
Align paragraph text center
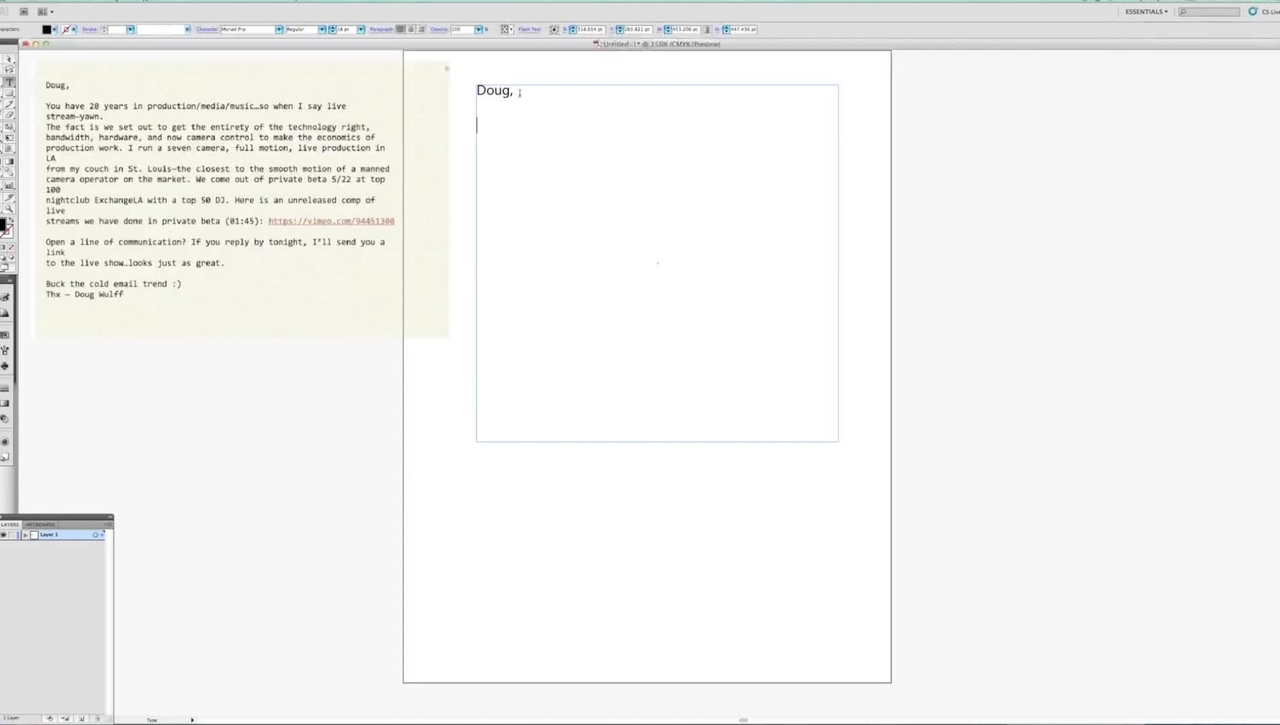click(411, 29)
